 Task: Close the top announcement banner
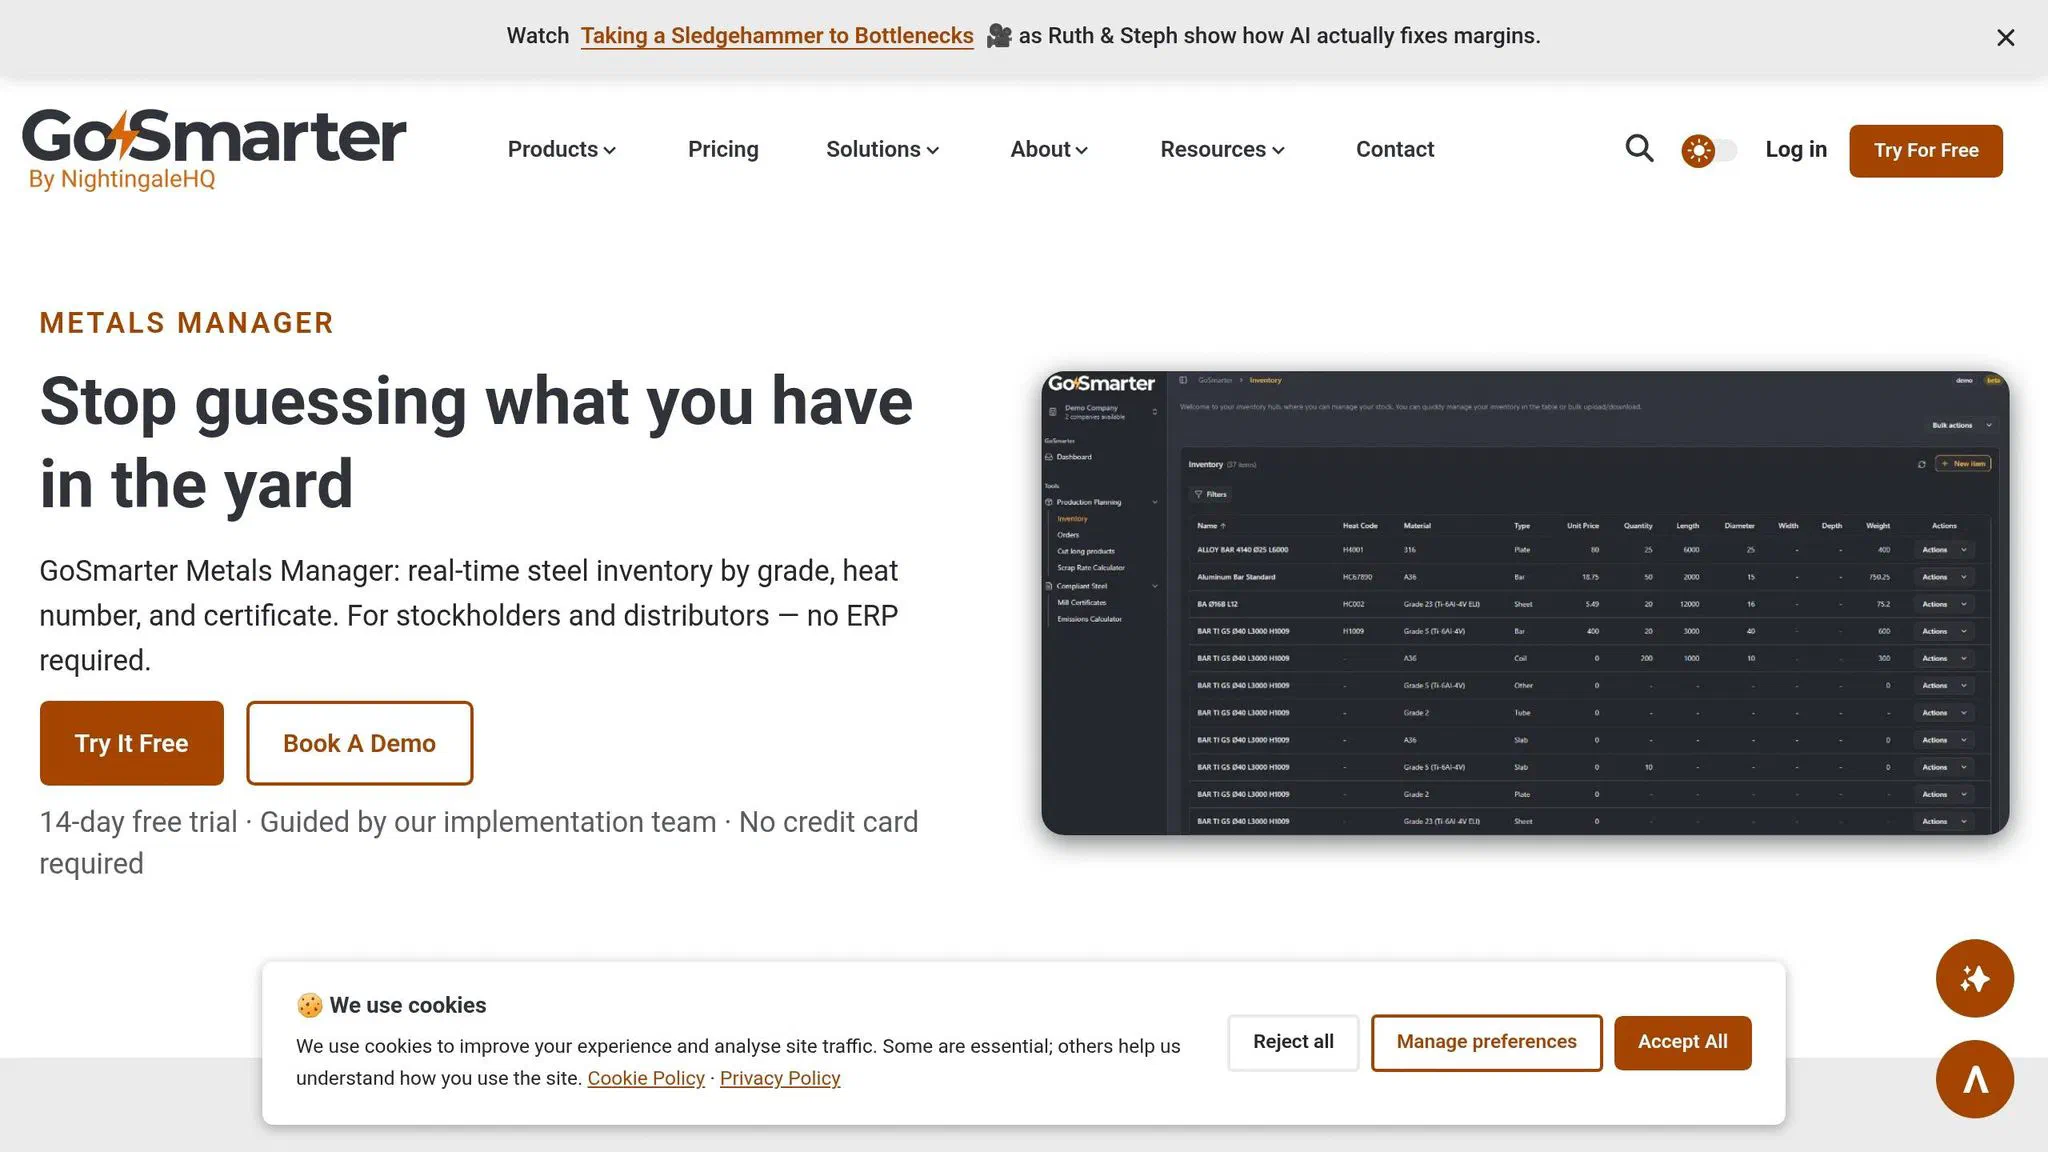click(x=2005, y=38)
